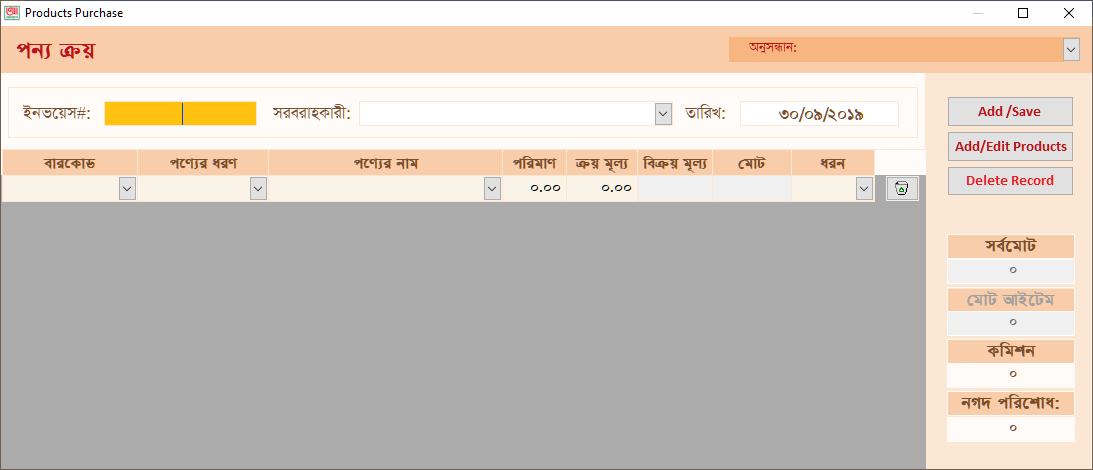Click the সর্বমোট grand total value box
1093x470 pixels.
point(1011,271)
